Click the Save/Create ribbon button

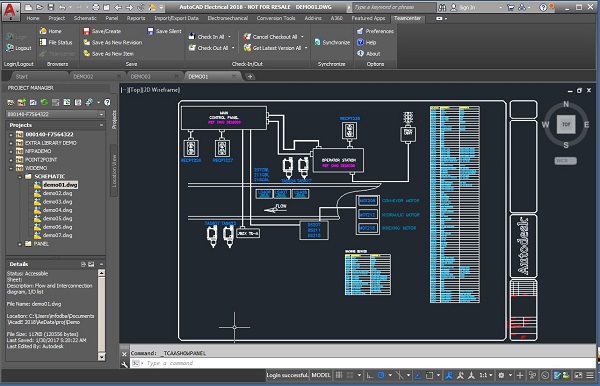click(x=102, y=31)
